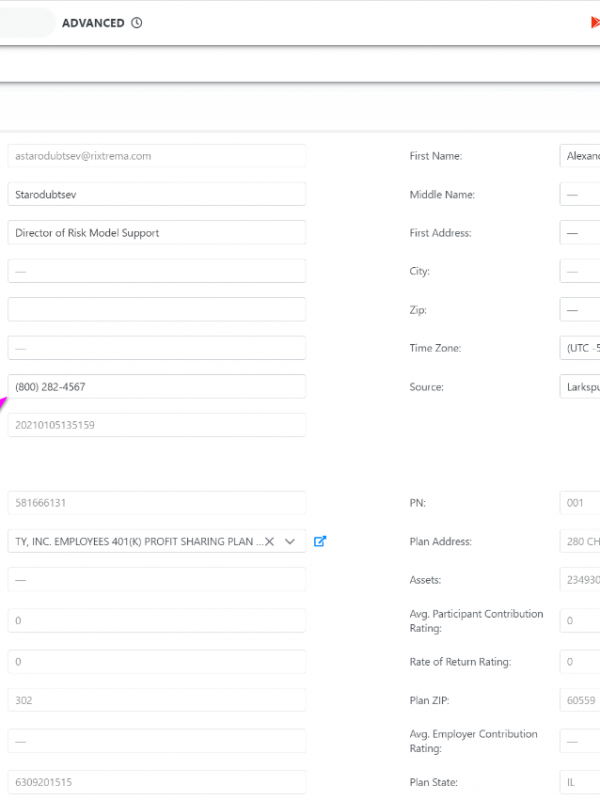Switch to the ADVANCED tab

93,23
